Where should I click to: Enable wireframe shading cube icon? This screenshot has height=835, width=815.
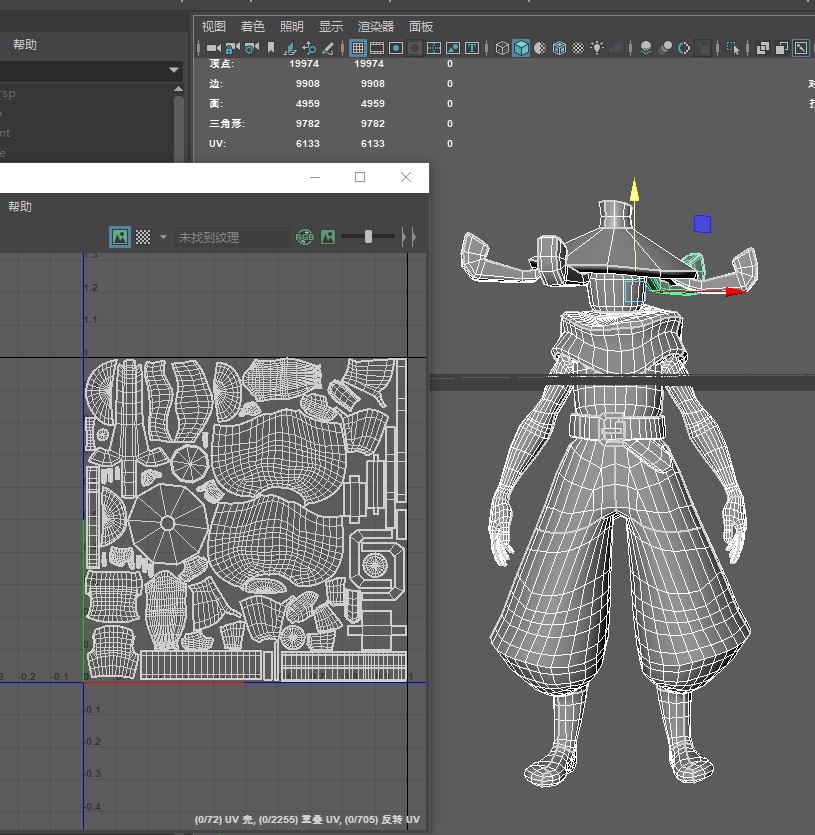click(502, 48)
